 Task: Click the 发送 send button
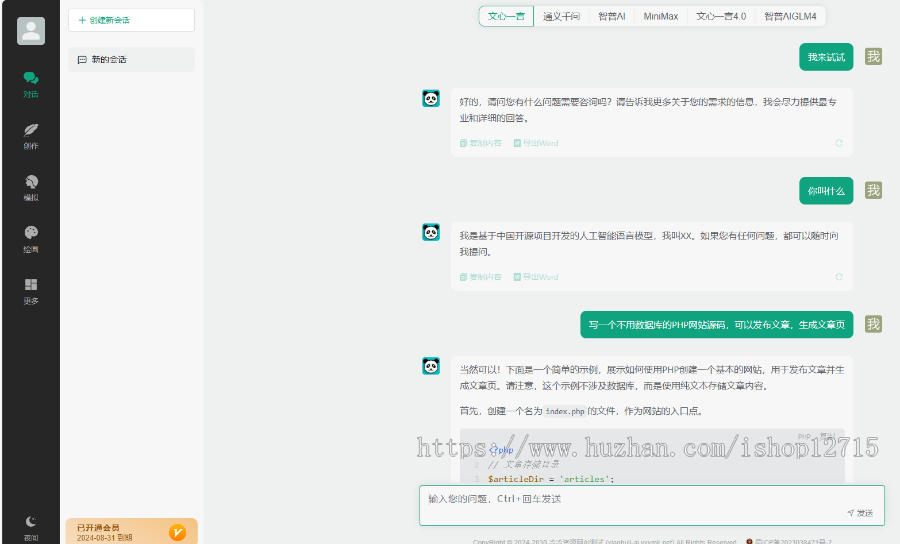click(860, 513)
